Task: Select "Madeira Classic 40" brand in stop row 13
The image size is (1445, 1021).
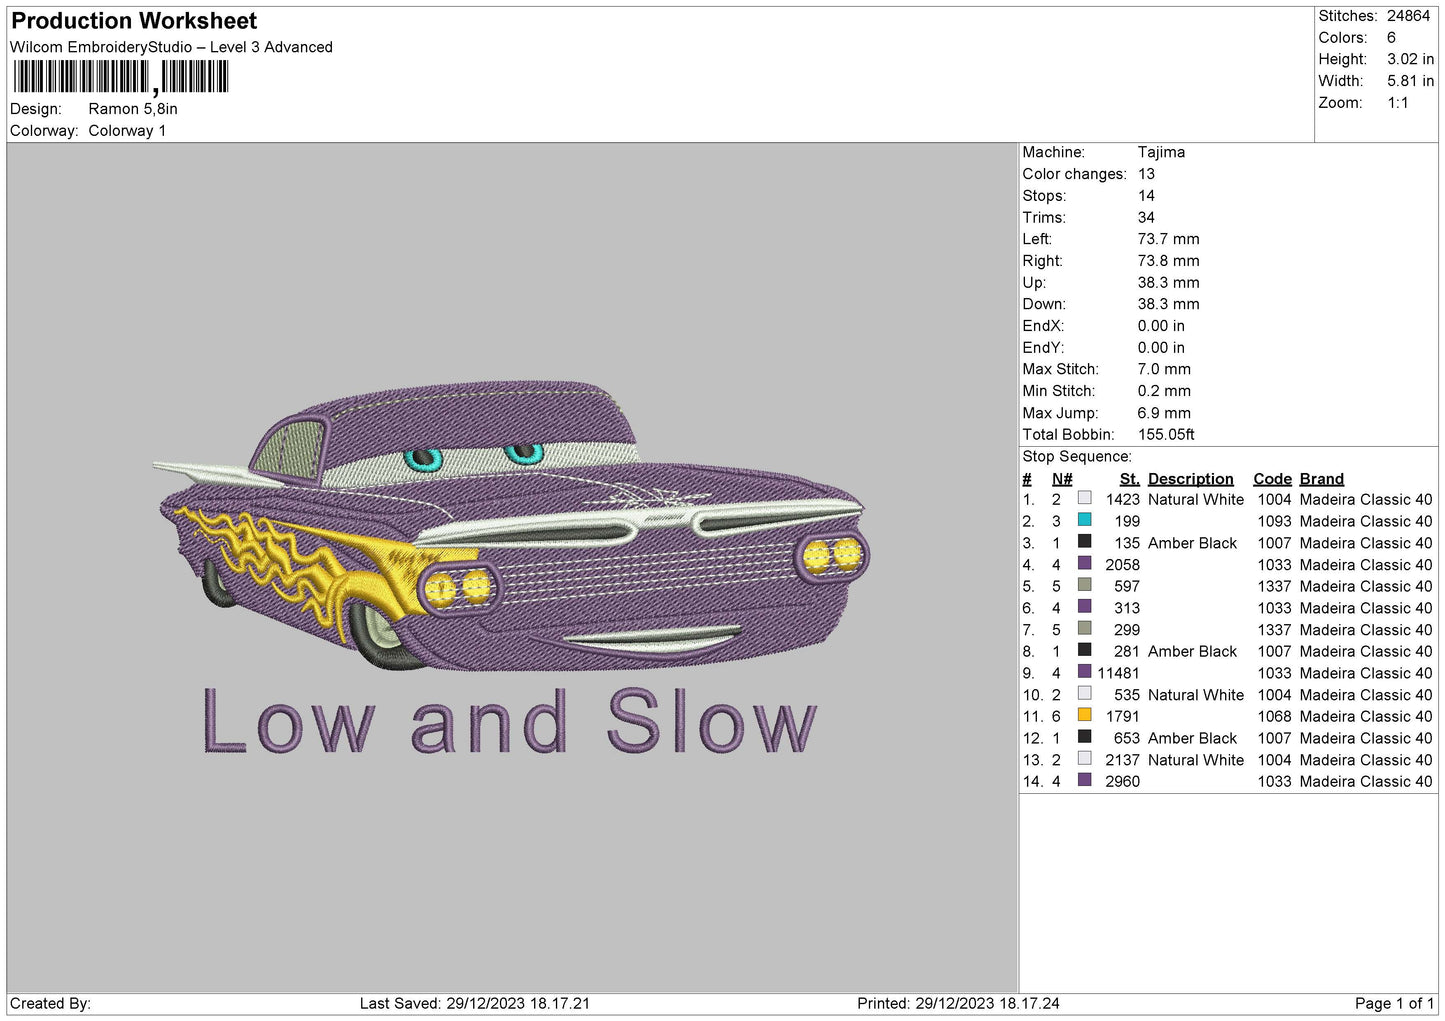Action: (1366, 760)
